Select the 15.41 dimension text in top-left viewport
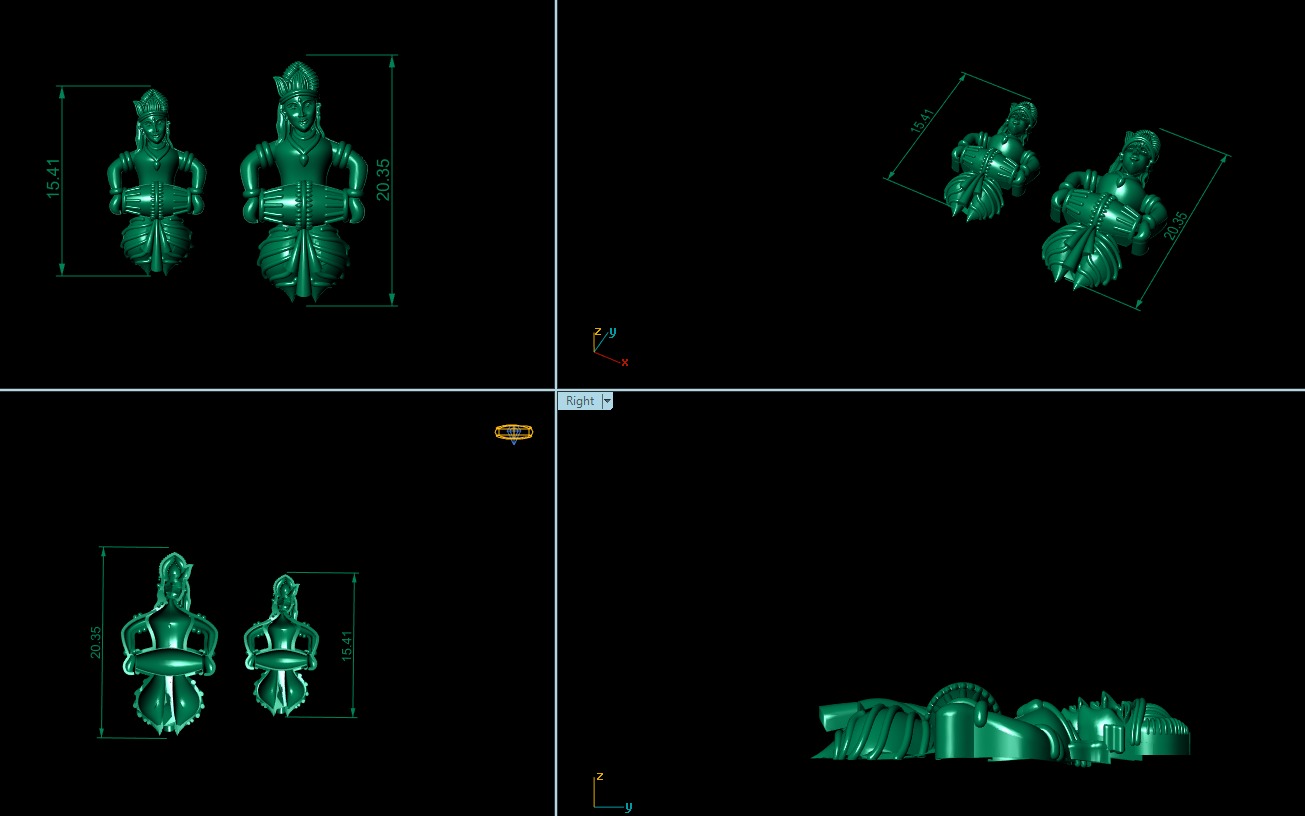Screen dimensions: 1305x816 pos(54,178)
